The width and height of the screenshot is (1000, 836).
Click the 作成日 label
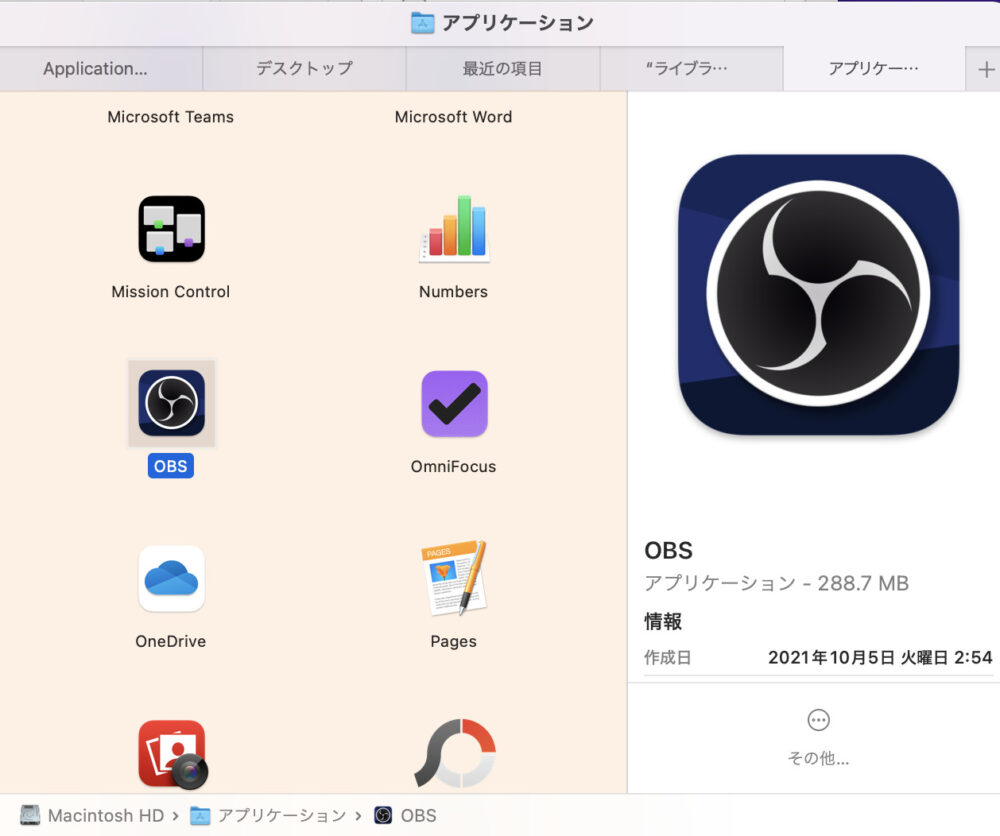[x=668, y=657]
